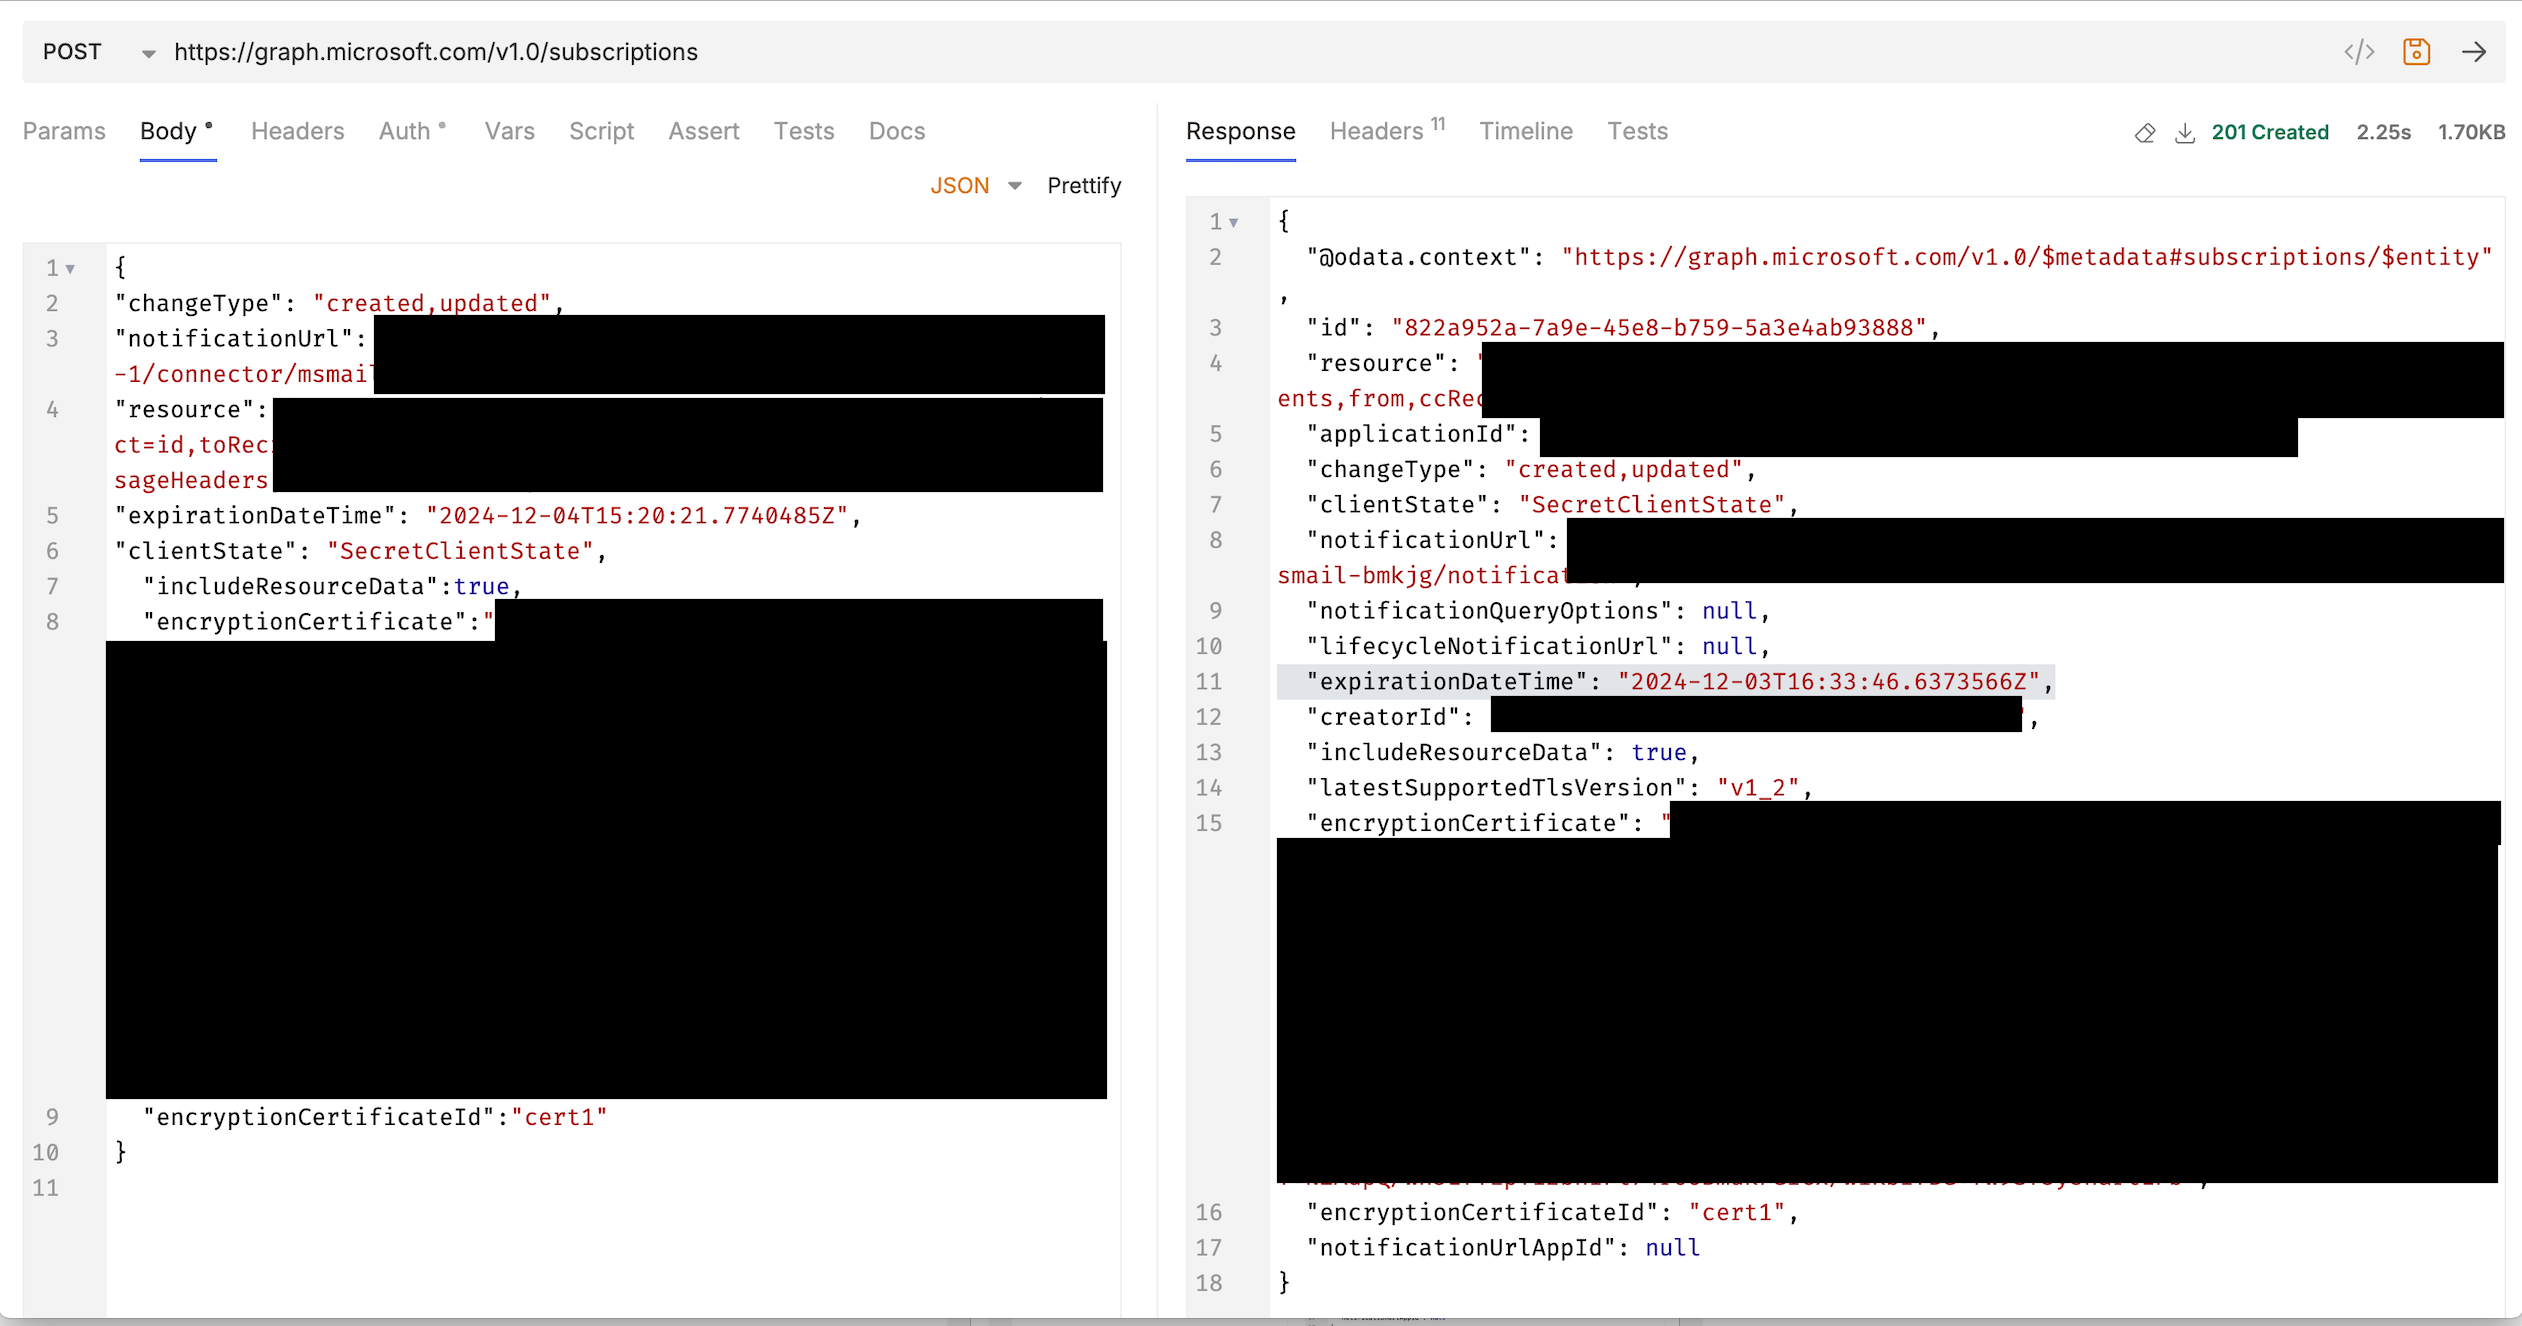Viewport: 2522px width, 1326px height.
Task: Switch to the Params tab
Action: pos(64,131)
